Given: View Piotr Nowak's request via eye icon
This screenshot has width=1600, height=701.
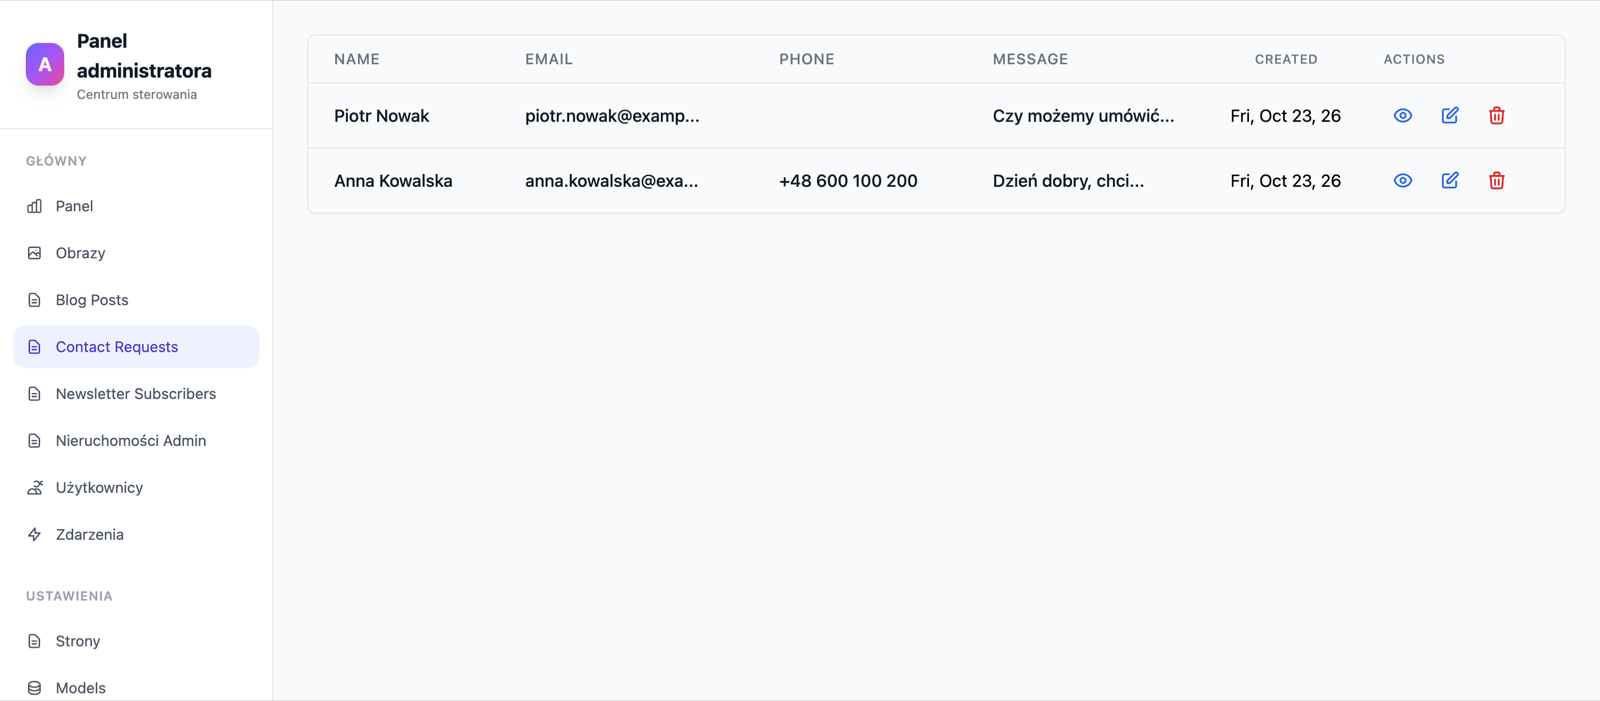Looking at the screenshot, I should point(1403,116).
